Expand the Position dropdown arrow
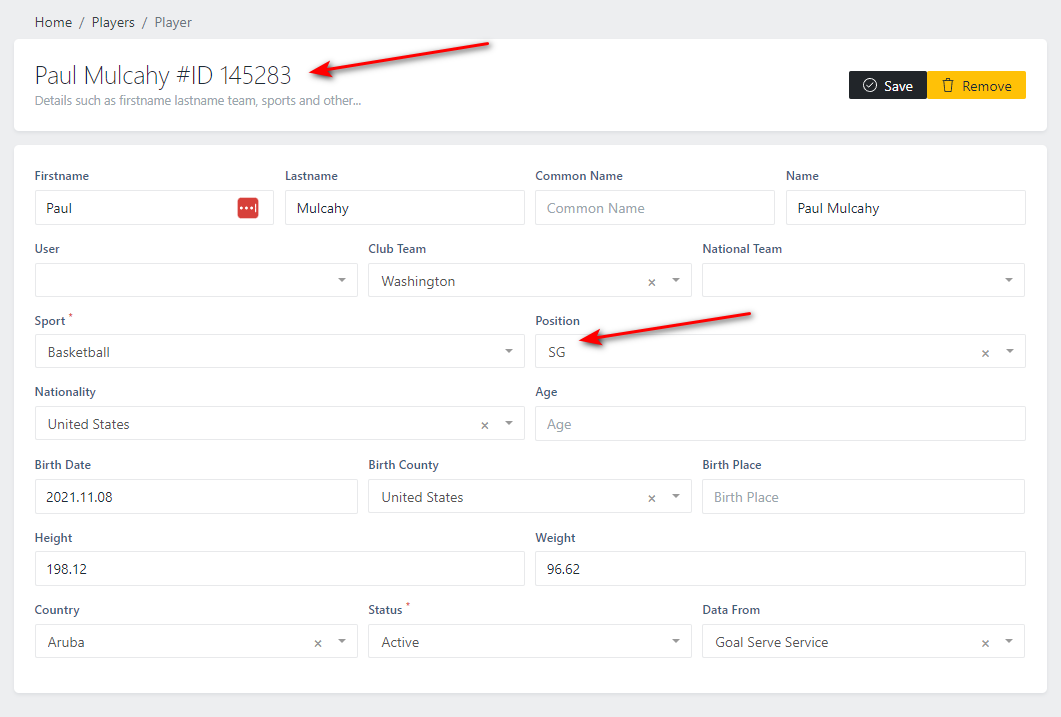The height and width of the screenshot is (717, 1061). pyautogui.click(x=1010, y=351)
